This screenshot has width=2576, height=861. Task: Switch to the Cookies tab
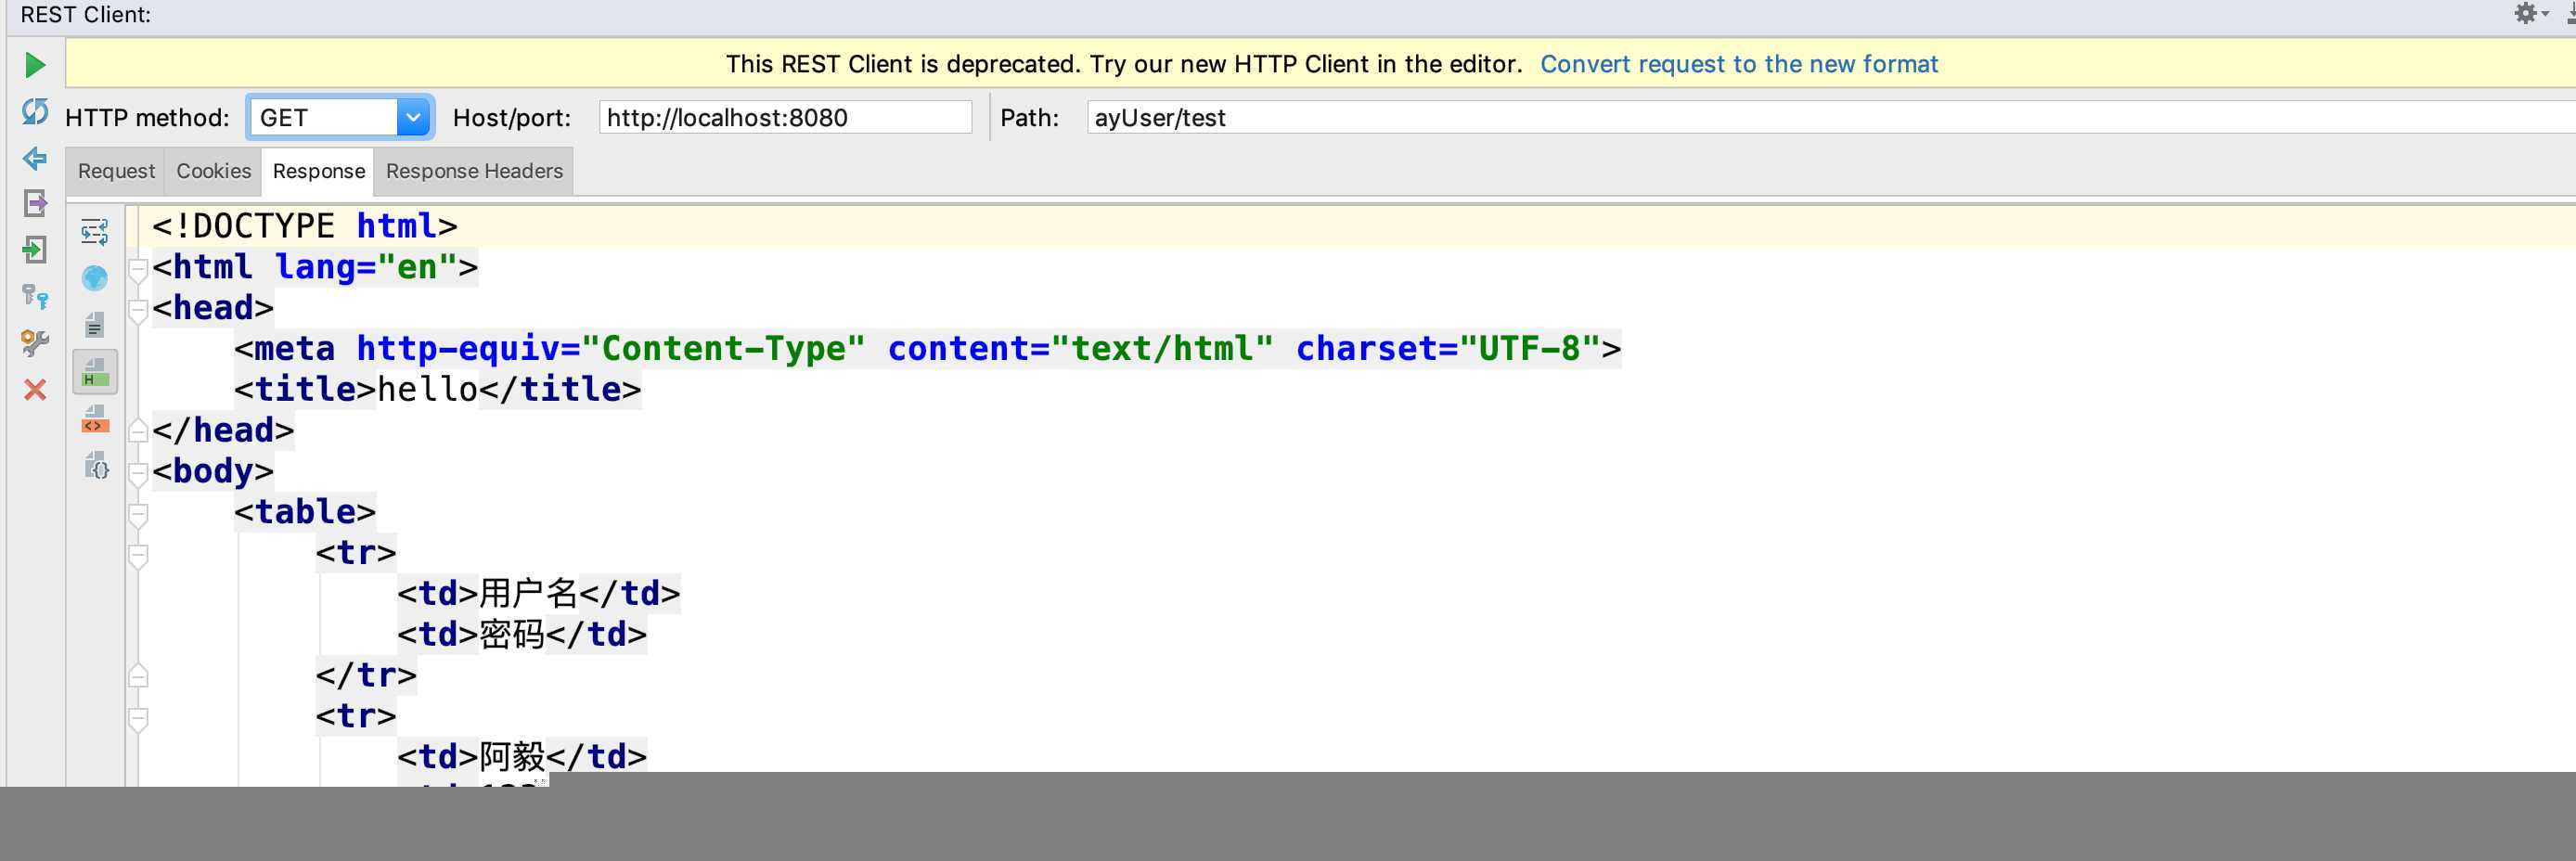pos(213,171)
